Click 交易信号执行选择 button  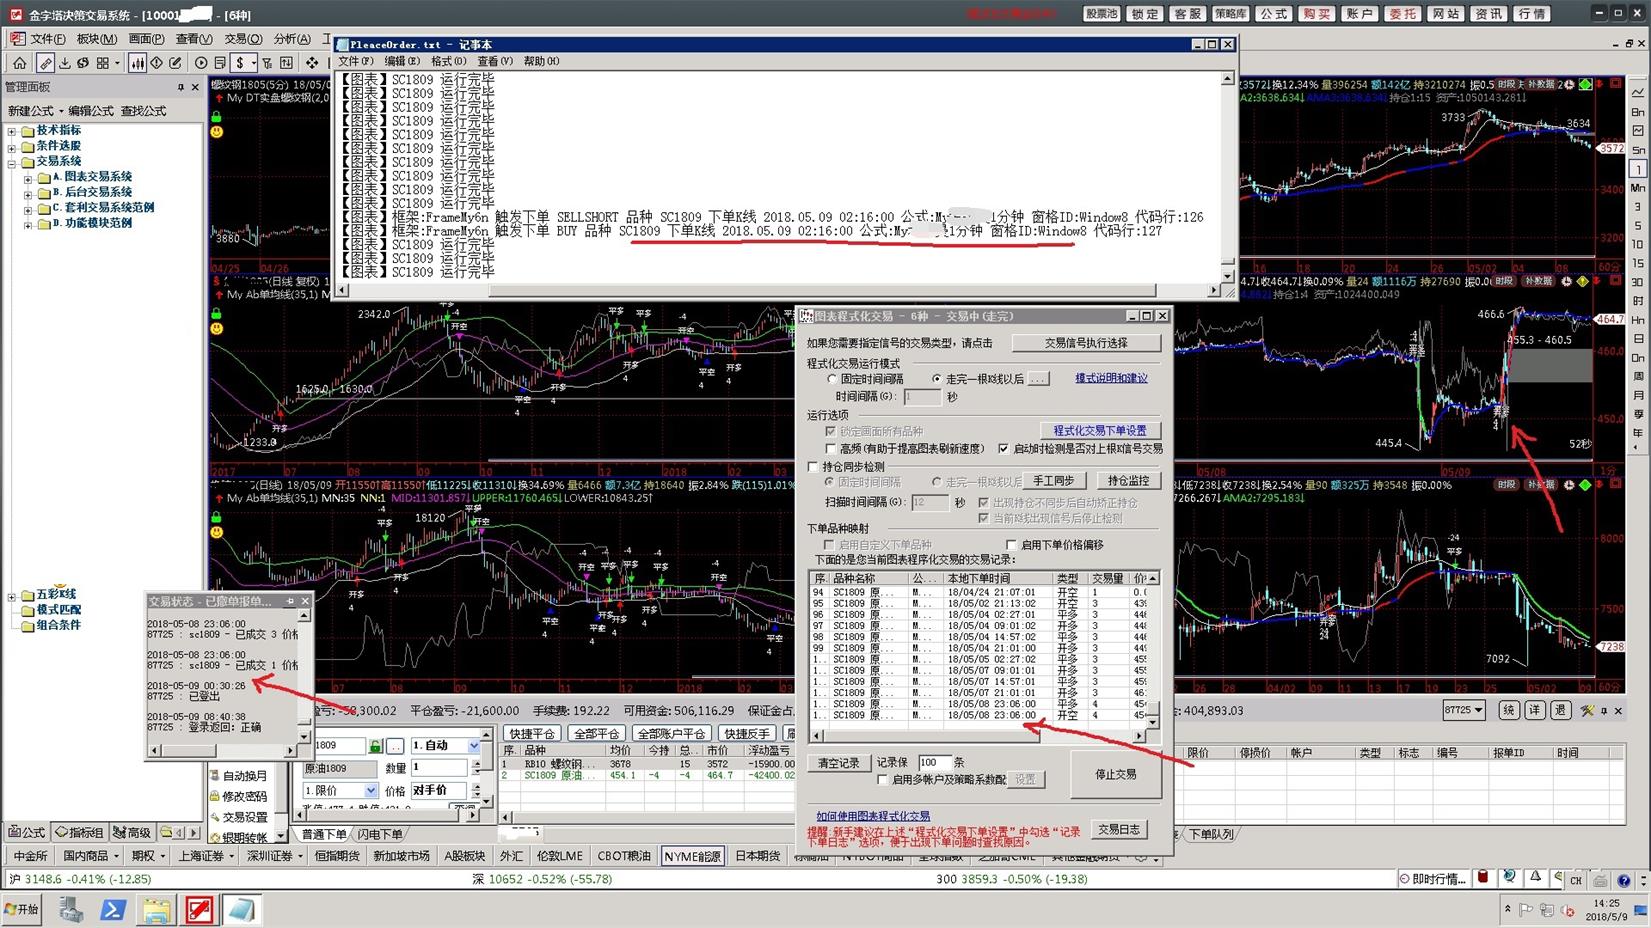(x=1086, y=343)
